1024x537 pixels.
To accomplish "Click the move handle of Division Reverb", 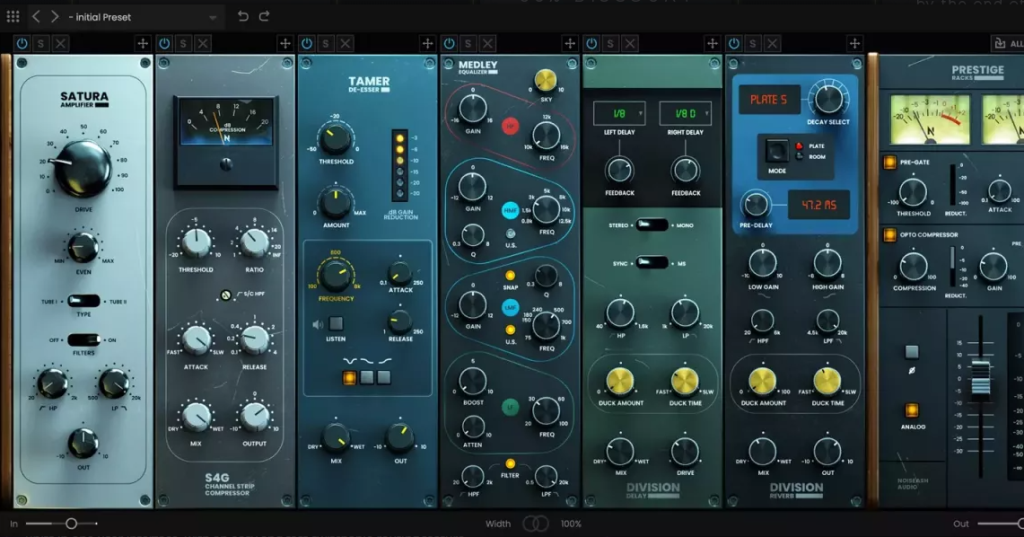I will pos(854,44).
